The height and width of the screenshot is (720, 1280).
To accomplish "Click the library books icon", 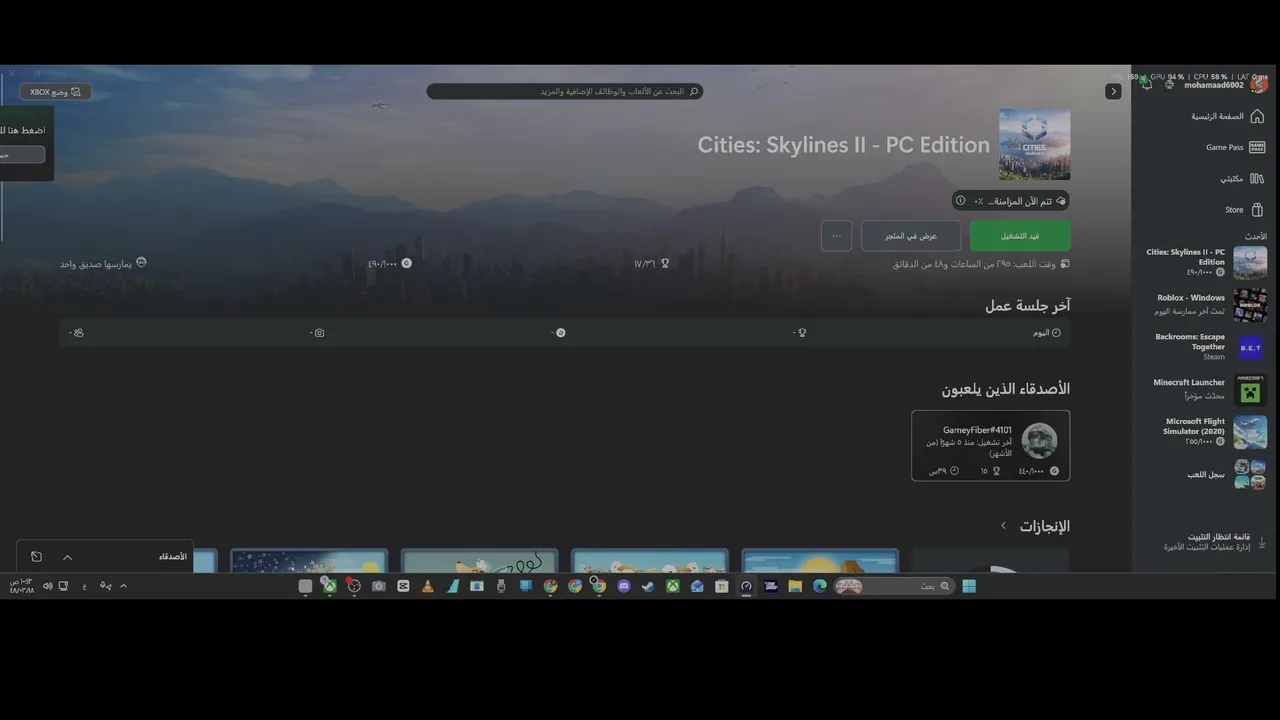I will 1257,178.
